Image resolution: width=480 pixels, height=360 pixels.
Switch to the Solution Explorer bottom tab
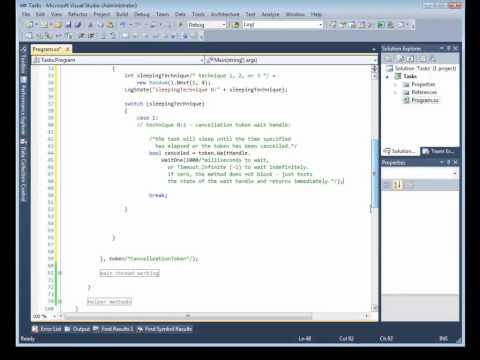pyautogui.click(x=400, y=151)
